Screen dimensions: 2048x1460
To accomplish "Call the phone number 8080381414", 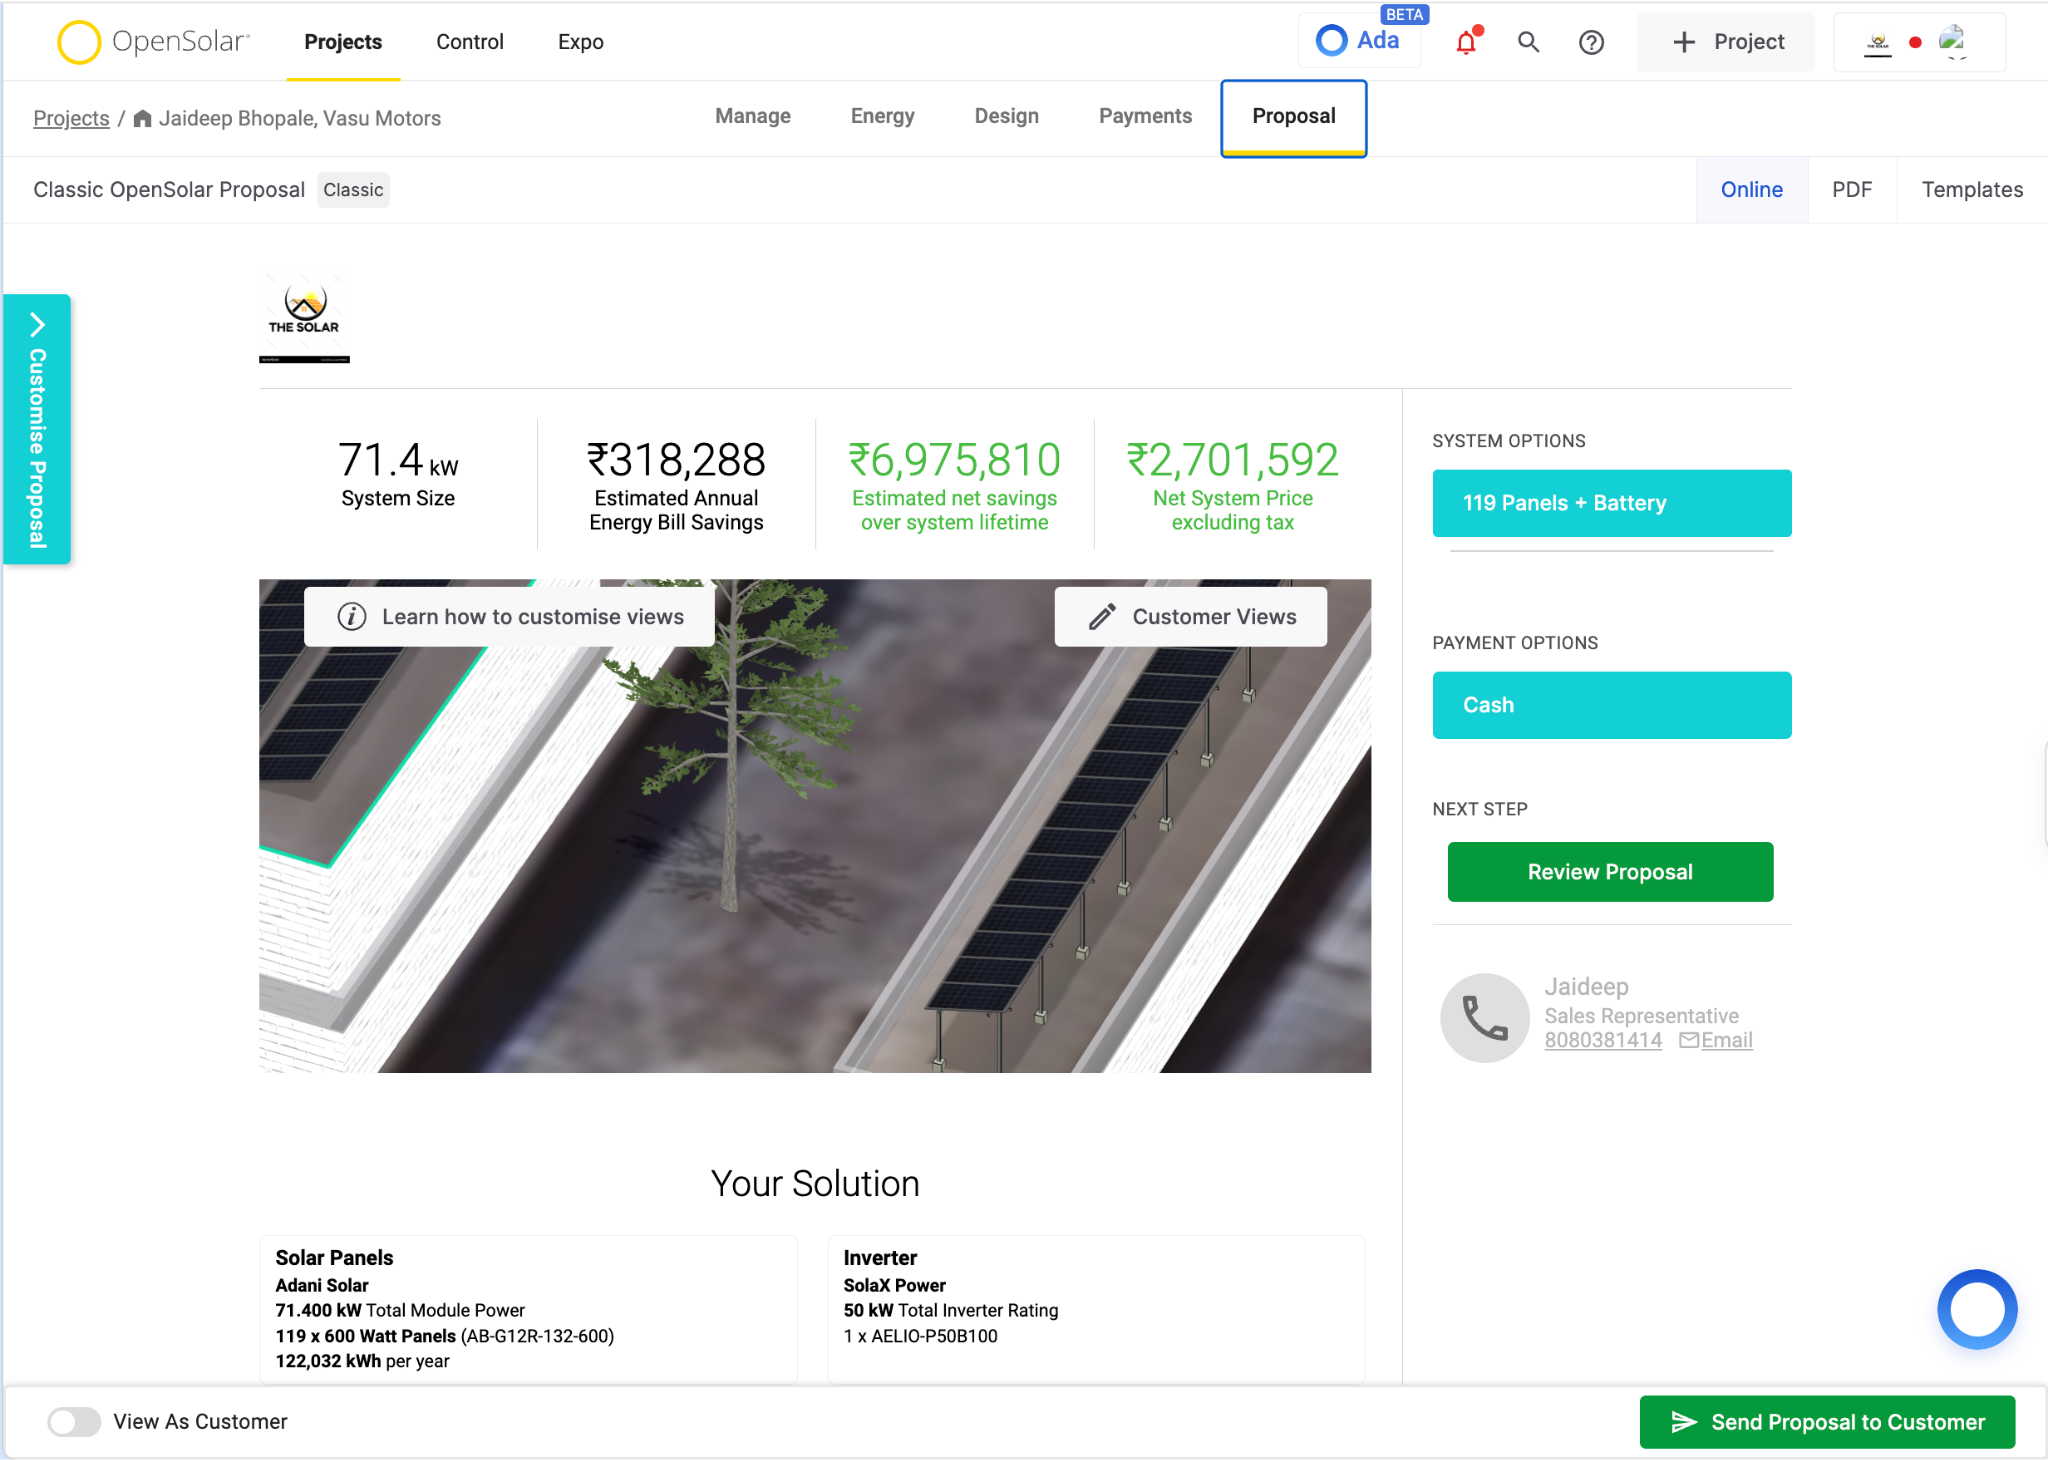I will [1603, 1040].
